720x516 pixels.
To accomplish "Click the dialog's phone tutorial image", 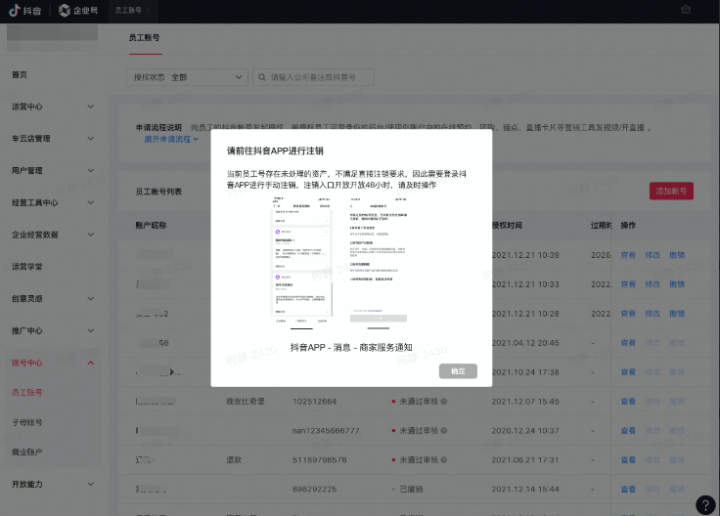I will pos(339,264).
